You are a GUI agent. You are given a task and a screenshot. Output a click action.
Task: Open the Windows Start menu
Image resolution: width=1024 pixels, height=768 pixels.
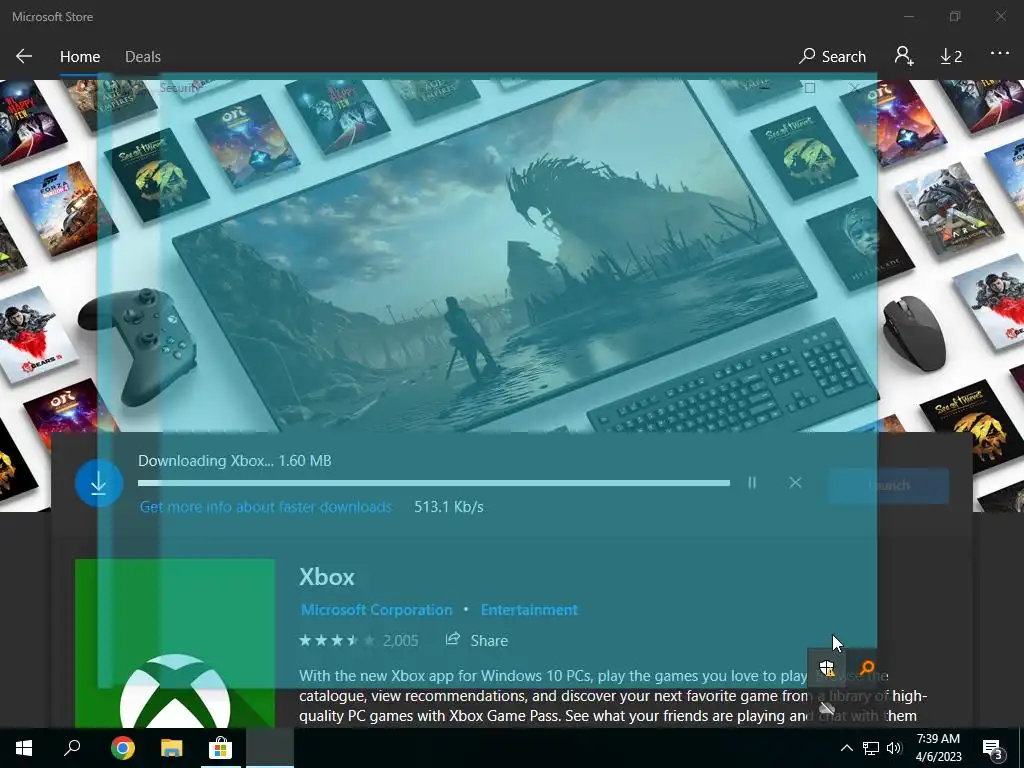coord(24,748)
